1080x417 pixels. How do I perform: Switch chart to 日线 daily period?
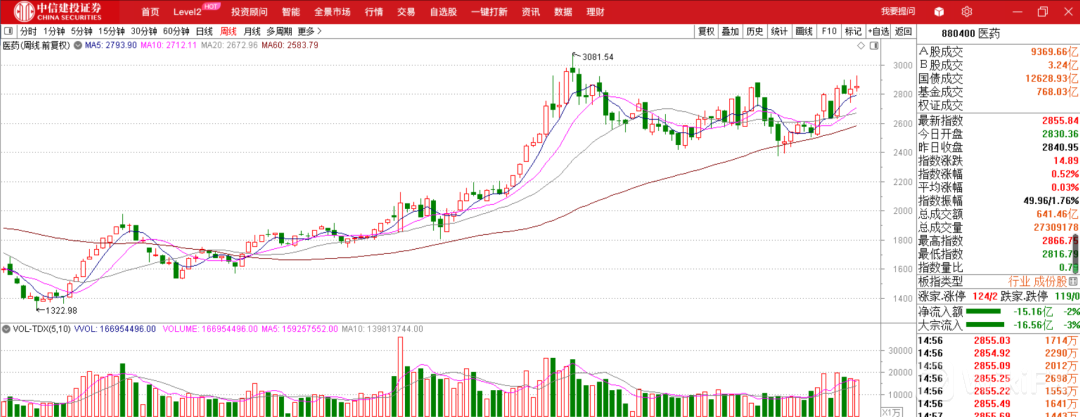pyautogui.click(x=204, y=31)
